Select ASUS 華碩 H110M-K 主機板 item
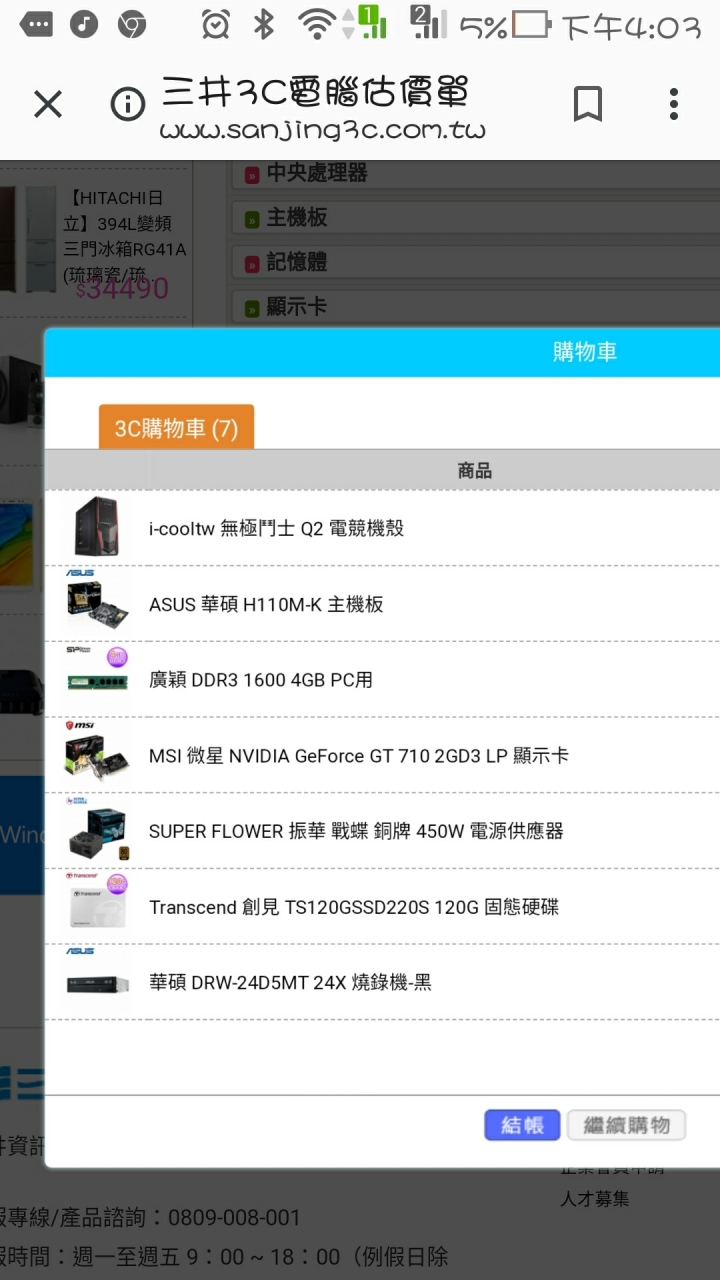This screenshot has height=1280, width=720. click(266, 604)
